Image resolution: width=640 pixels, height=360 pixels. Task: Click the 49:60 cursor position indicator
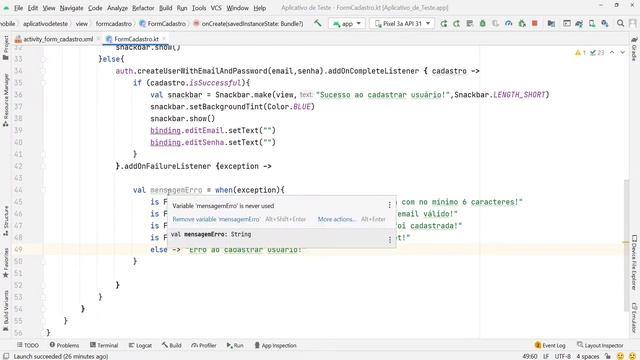click(529, 356)
